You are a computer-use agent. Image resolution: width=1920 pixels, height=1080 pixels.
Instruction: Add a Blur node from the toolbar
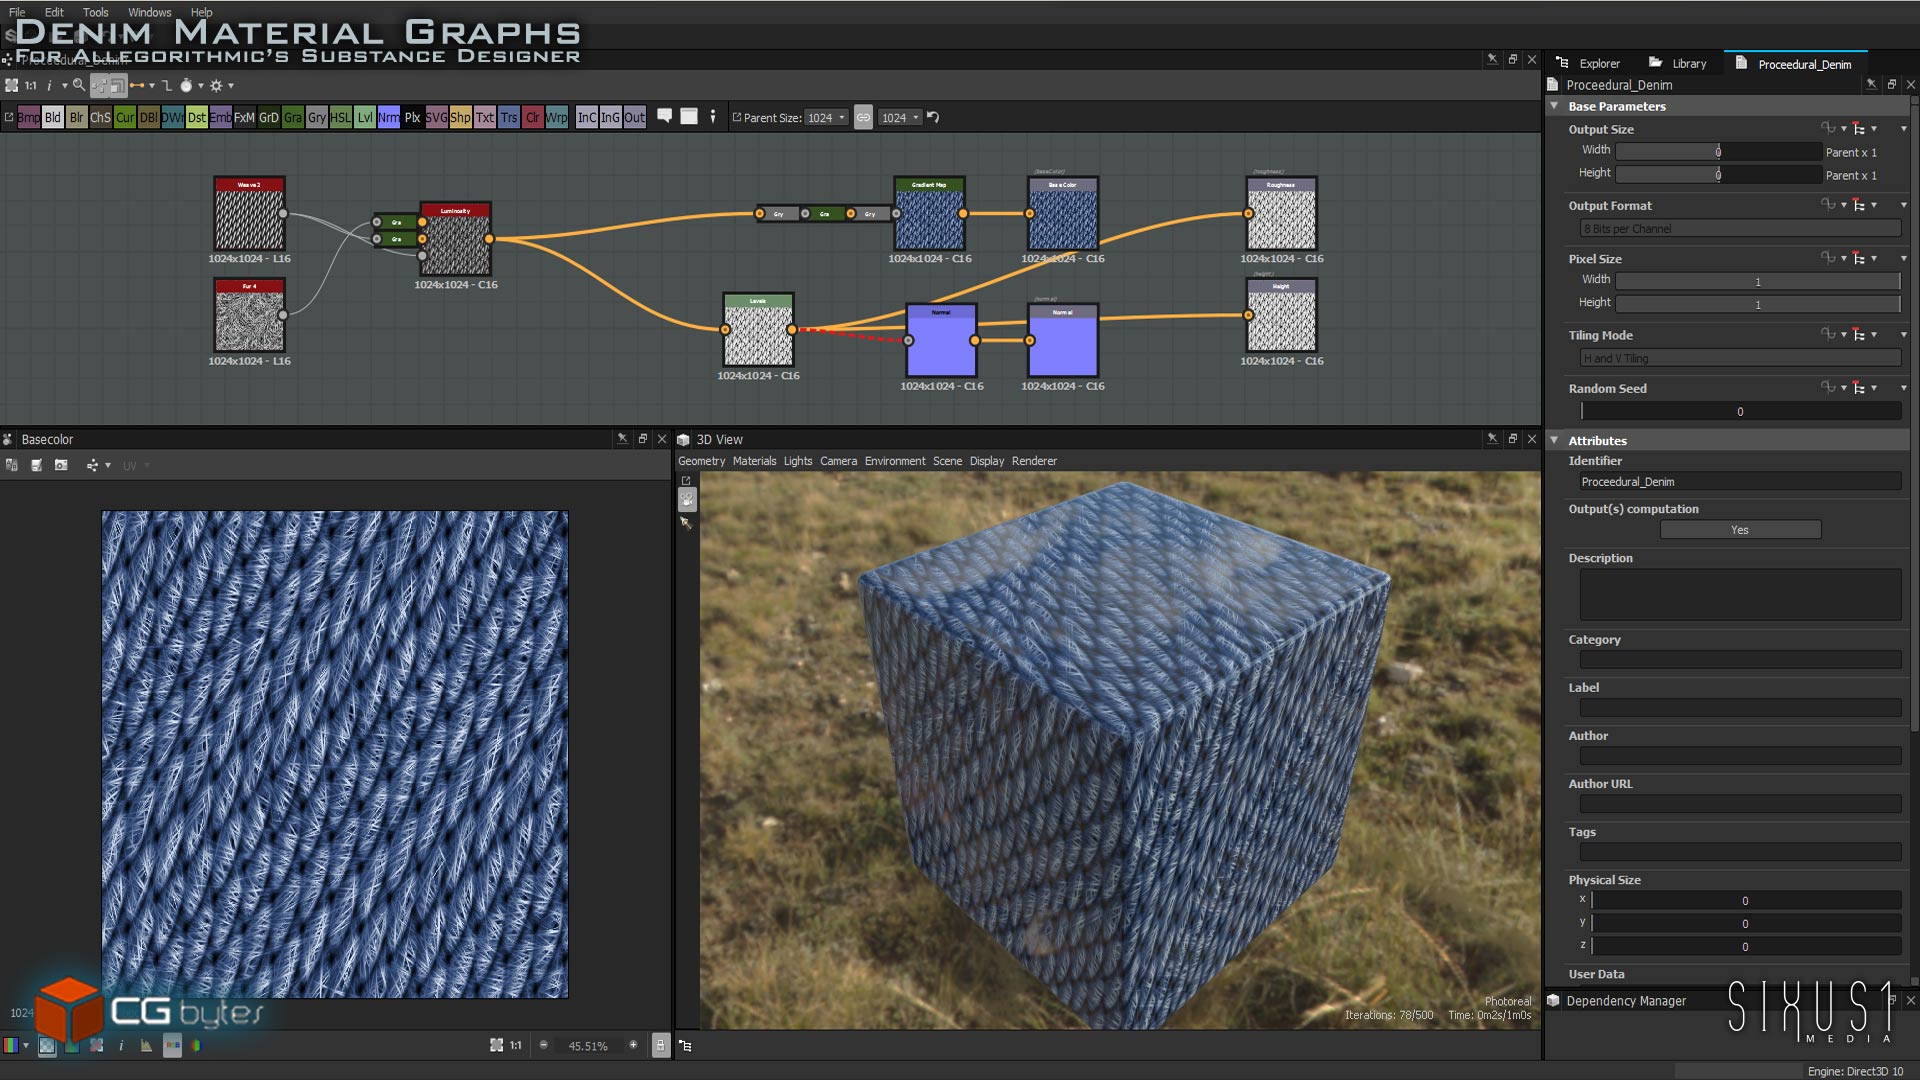(76, 118)
